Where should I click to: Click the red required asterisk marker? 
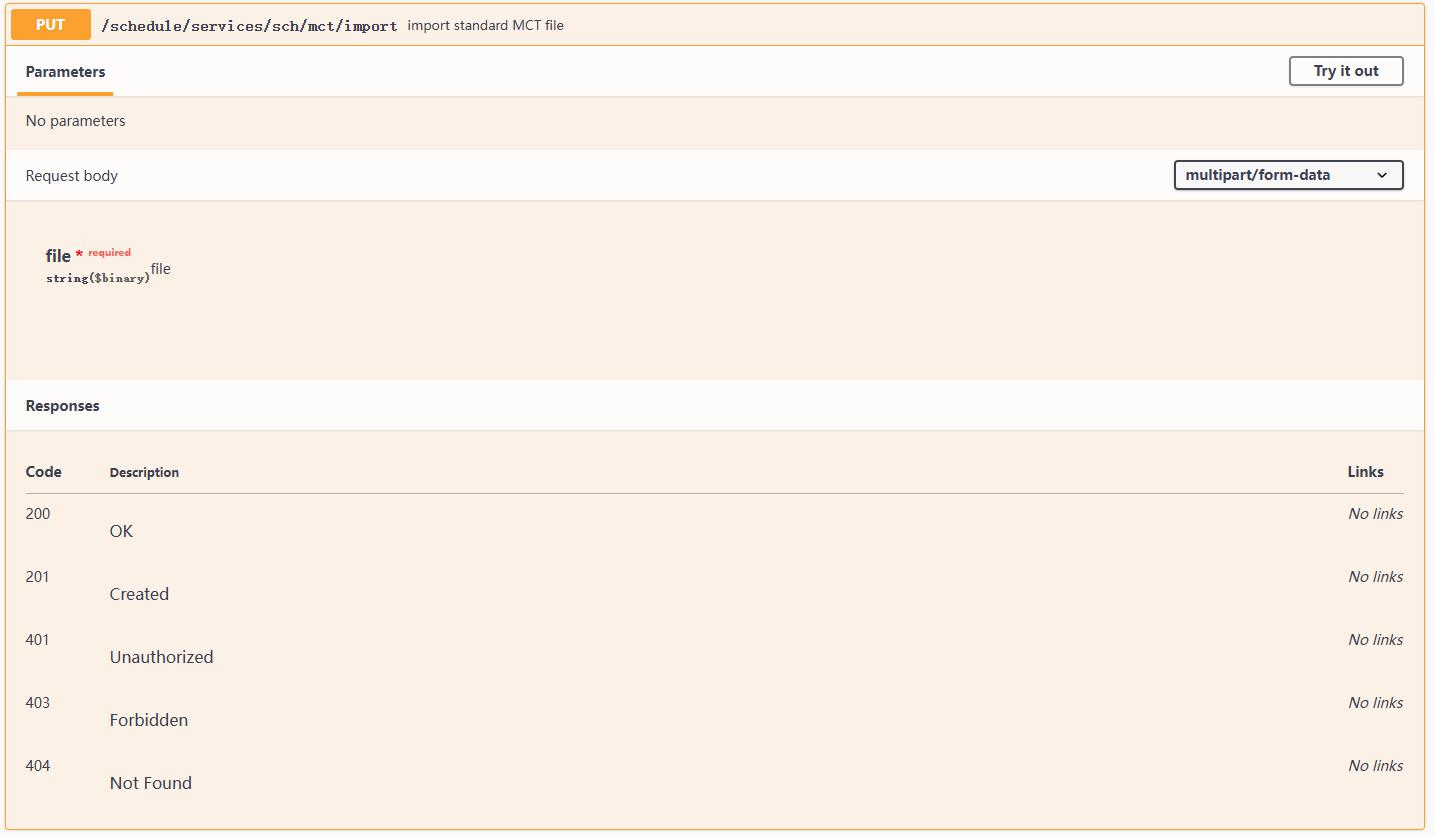coord(79,257)
